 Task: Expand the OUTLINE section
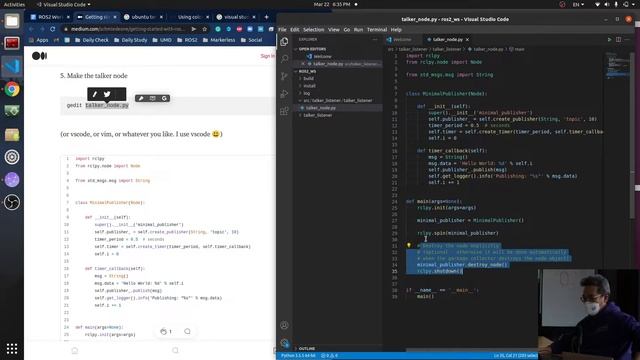[x=338, y=349]
